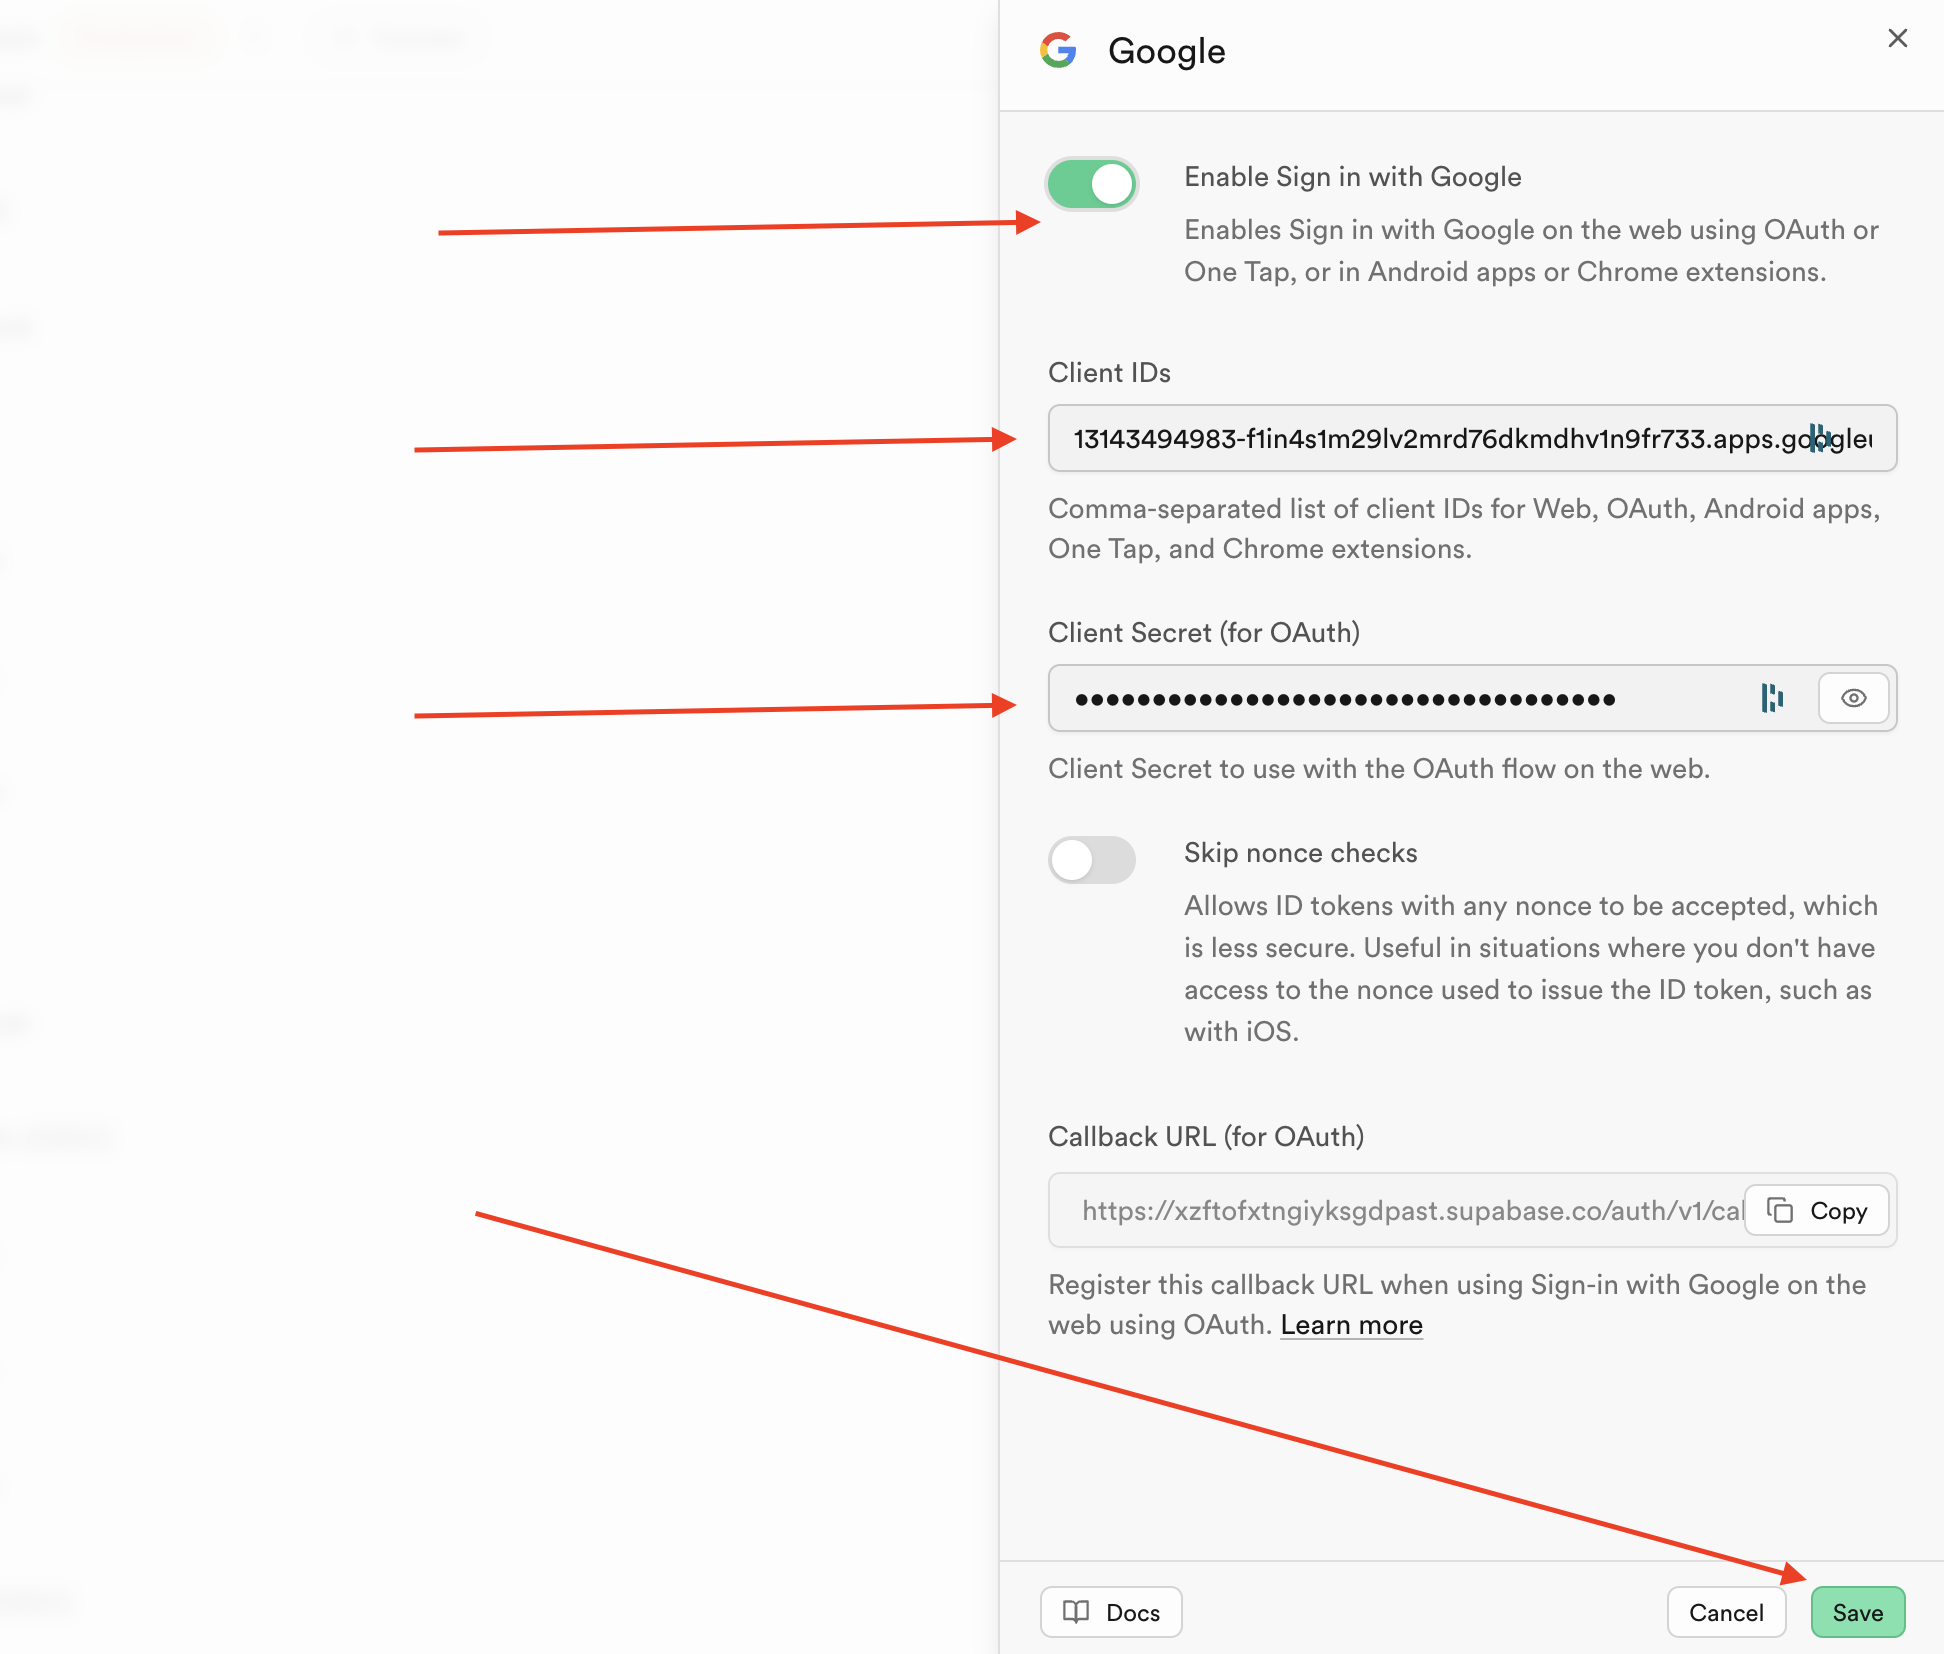Copy the Callback URL
The width and height of the screenshot is (1944, 1654).
coord(1817,1210)
